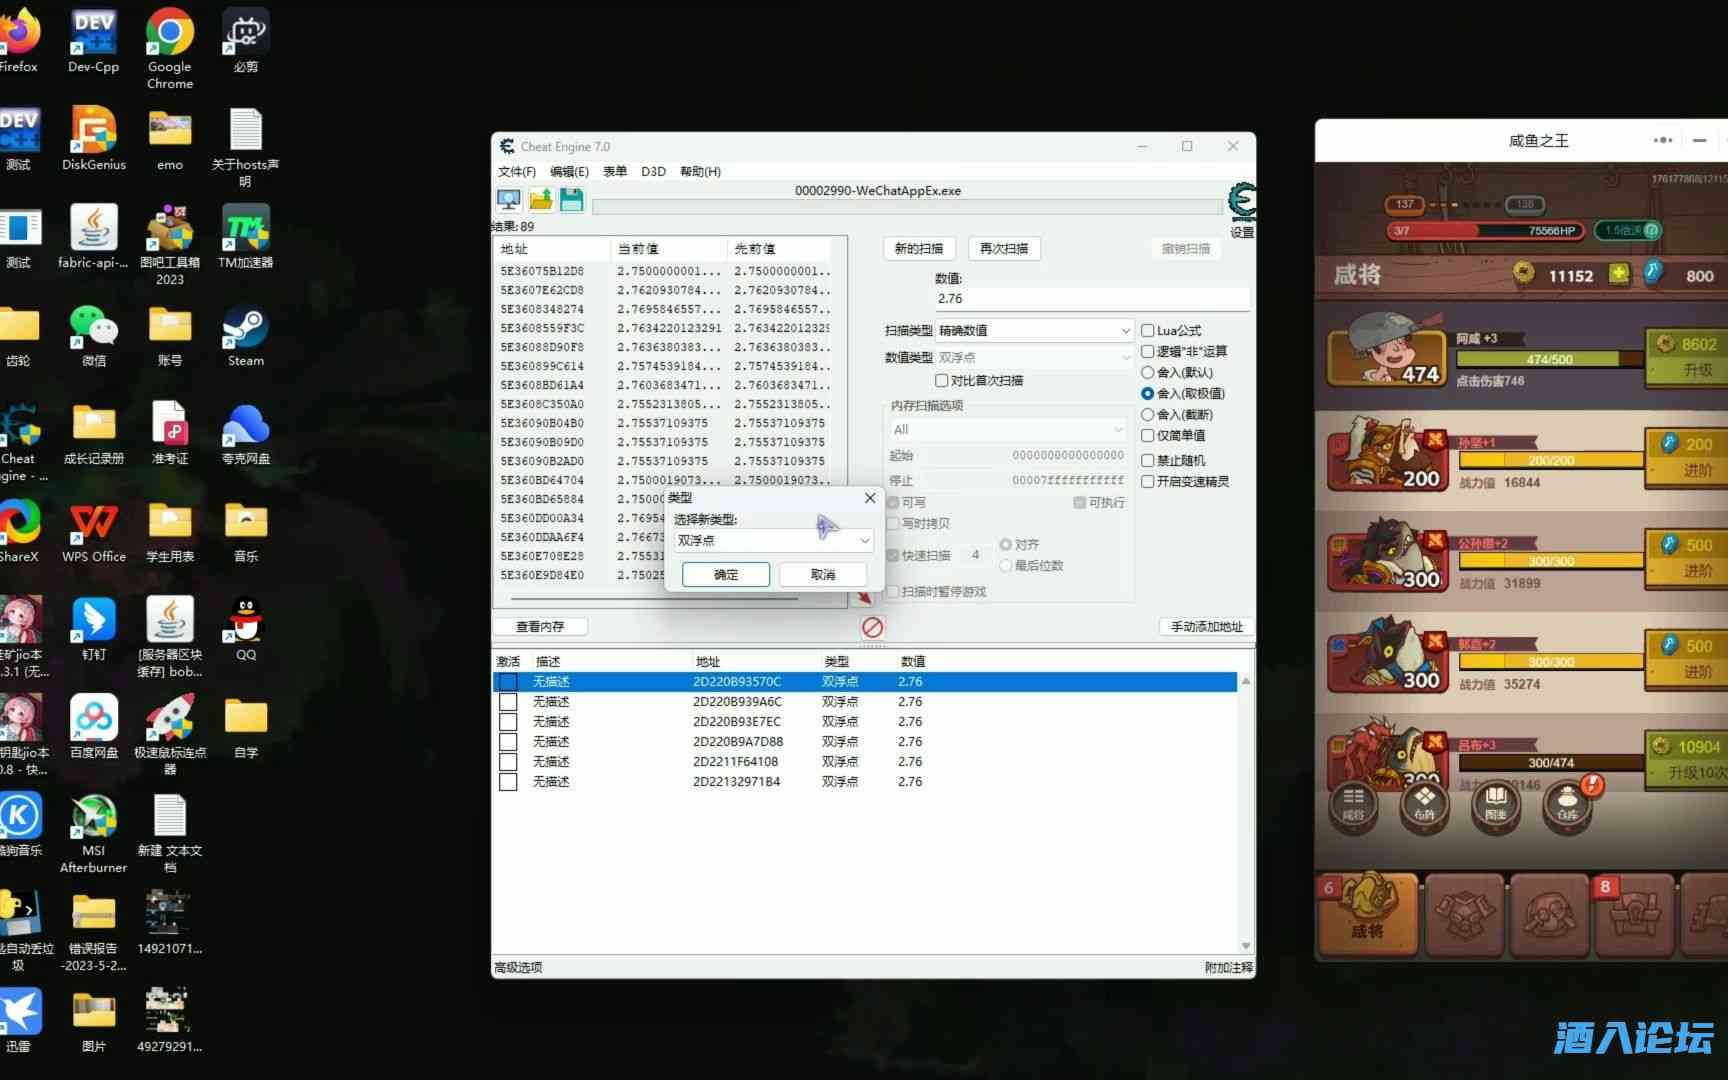Enable the Lua公式 checkbox

(1148, 331)
